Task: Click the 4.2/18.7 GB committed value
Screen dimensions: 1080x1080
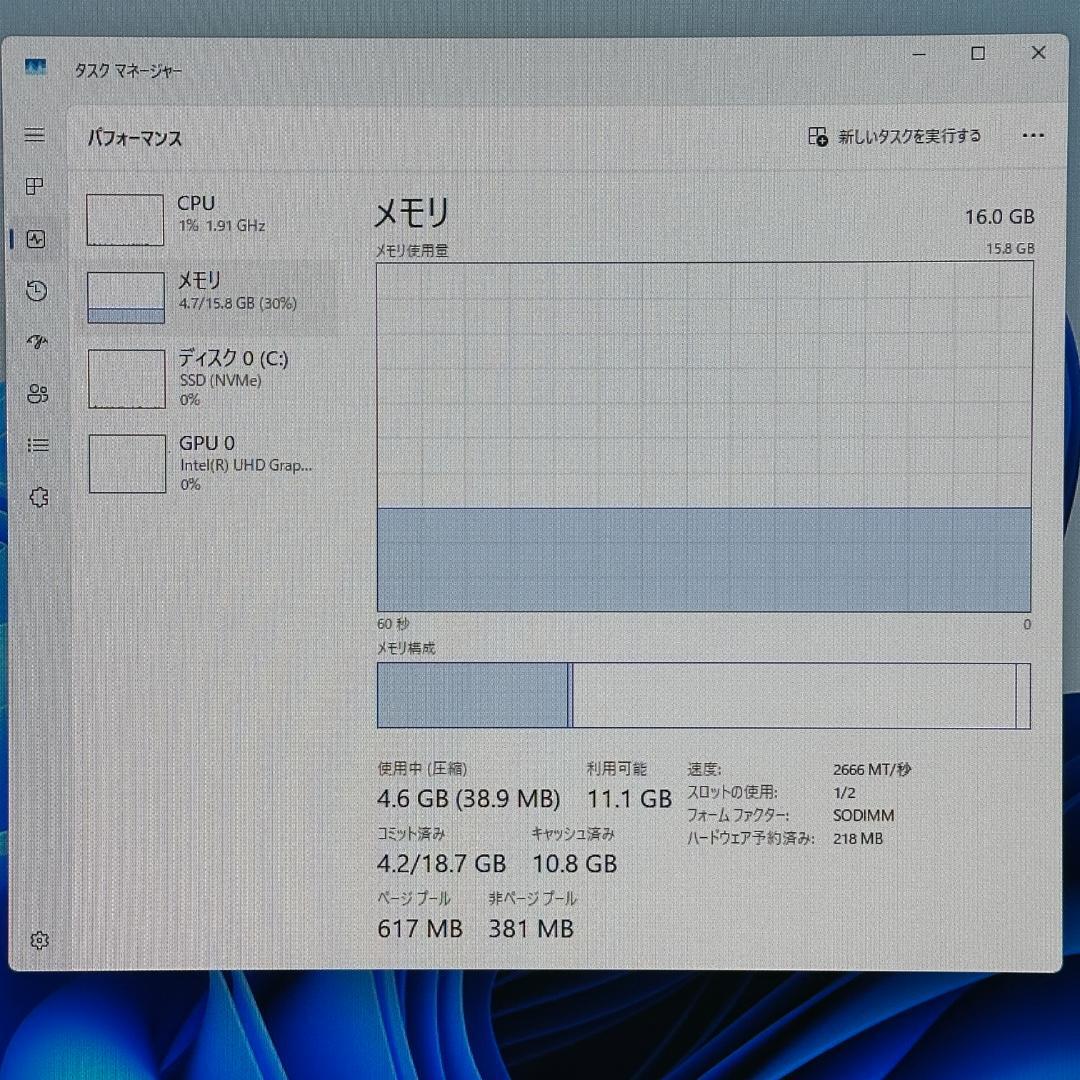Action: (442, 864)
